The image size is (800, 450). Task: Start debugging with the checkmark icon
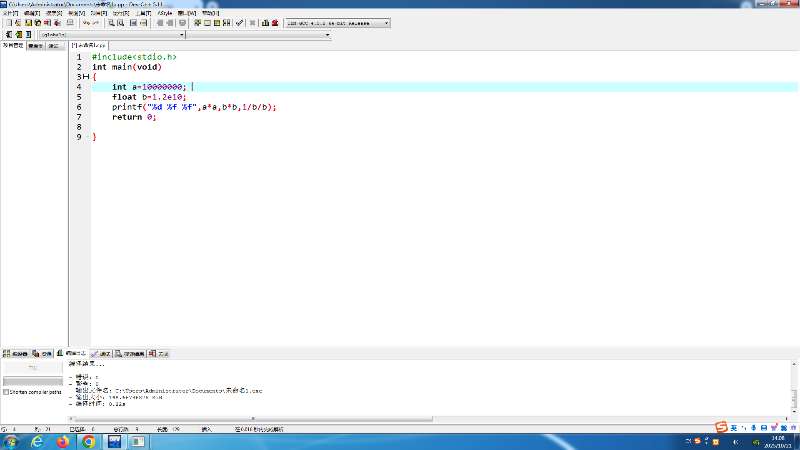[239, 23]
